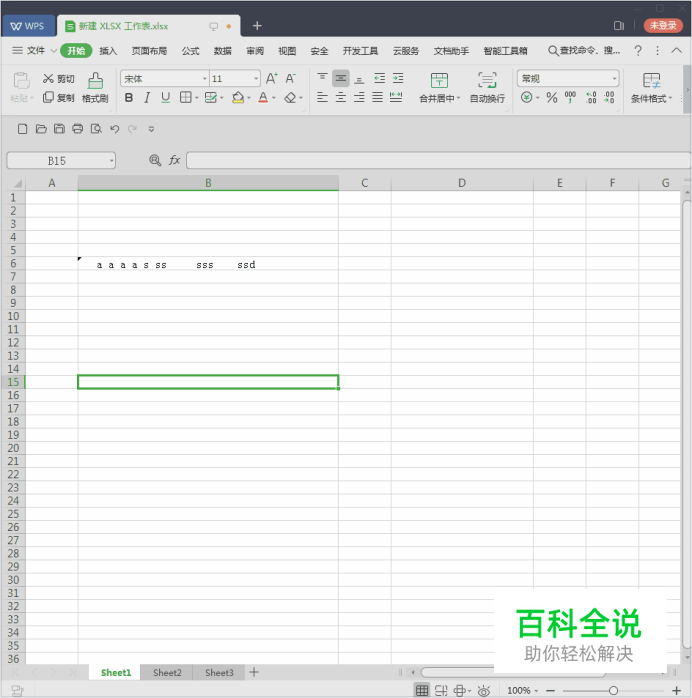This screenshot has height=698, width=692.
Task: Click the formula bar input field
Action: pyautogui.click(x=438, y=160)
